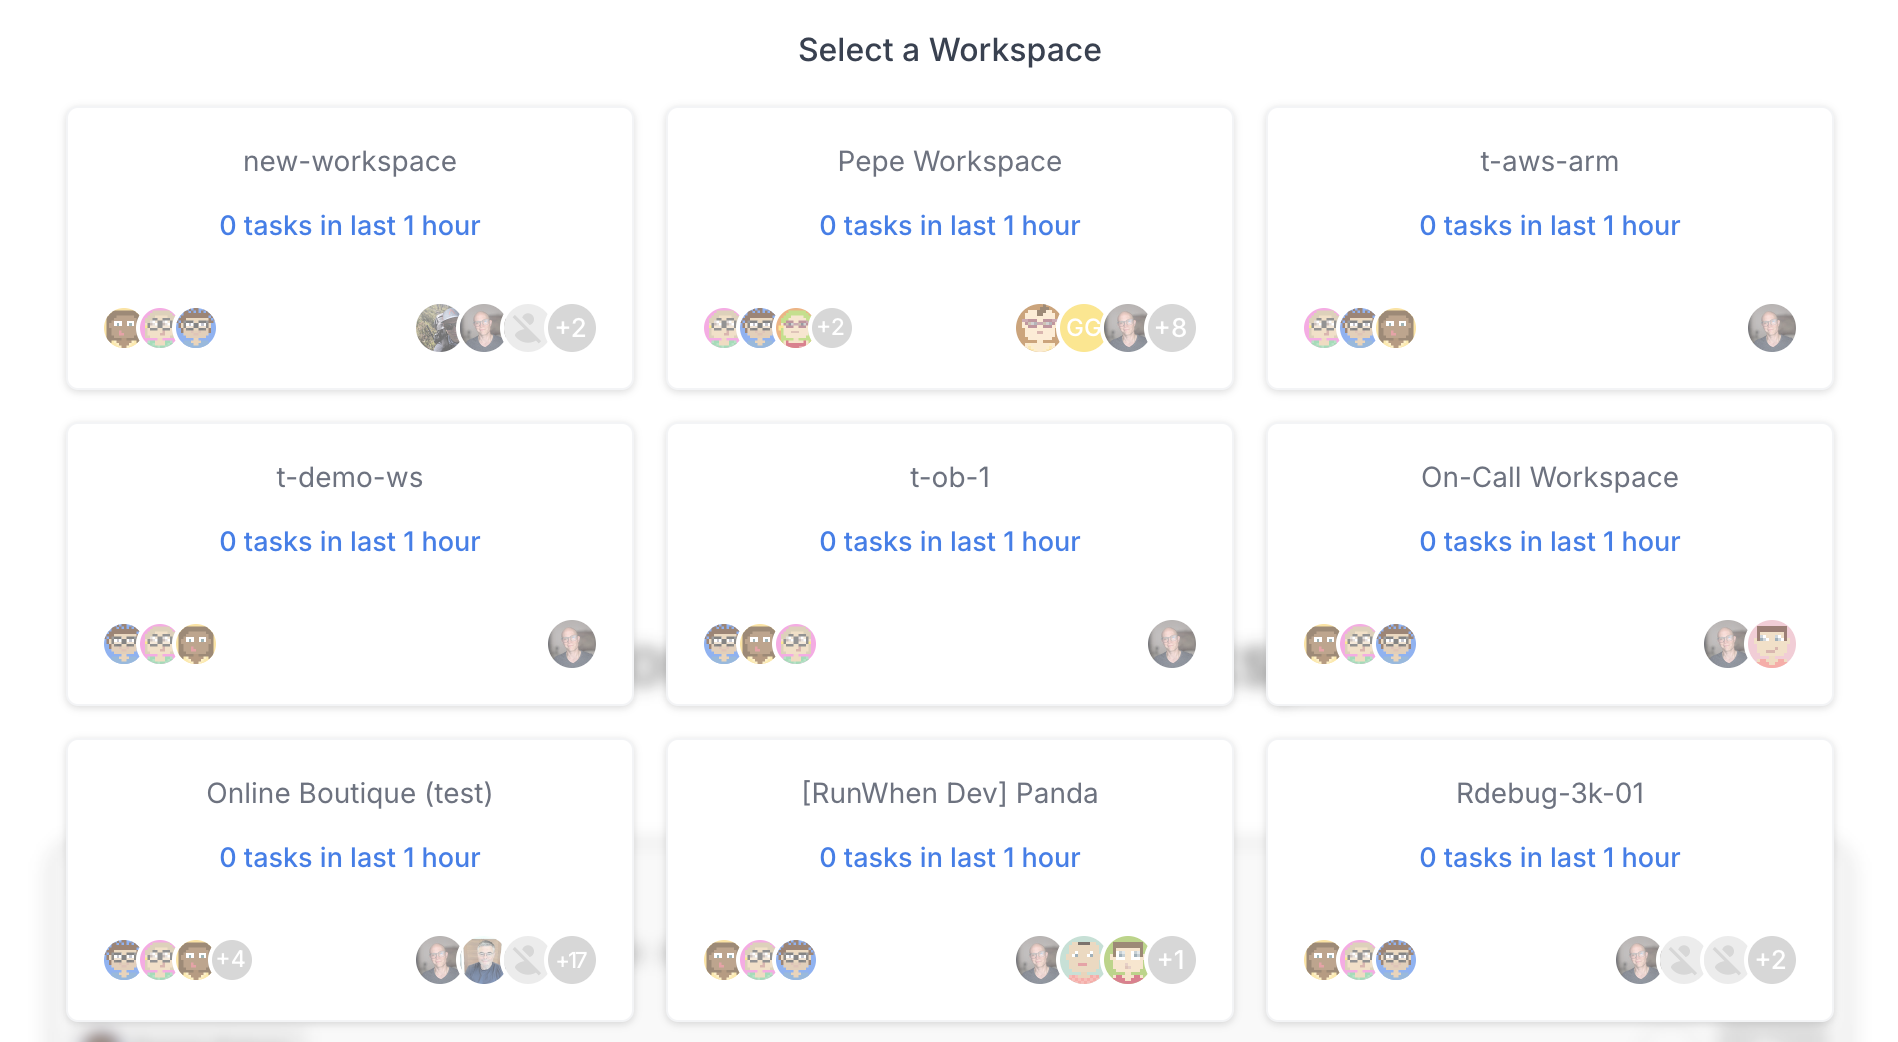Open the Pepe Workspace title
Viewport: 1898px width, 1042px height.
(950, 161)
